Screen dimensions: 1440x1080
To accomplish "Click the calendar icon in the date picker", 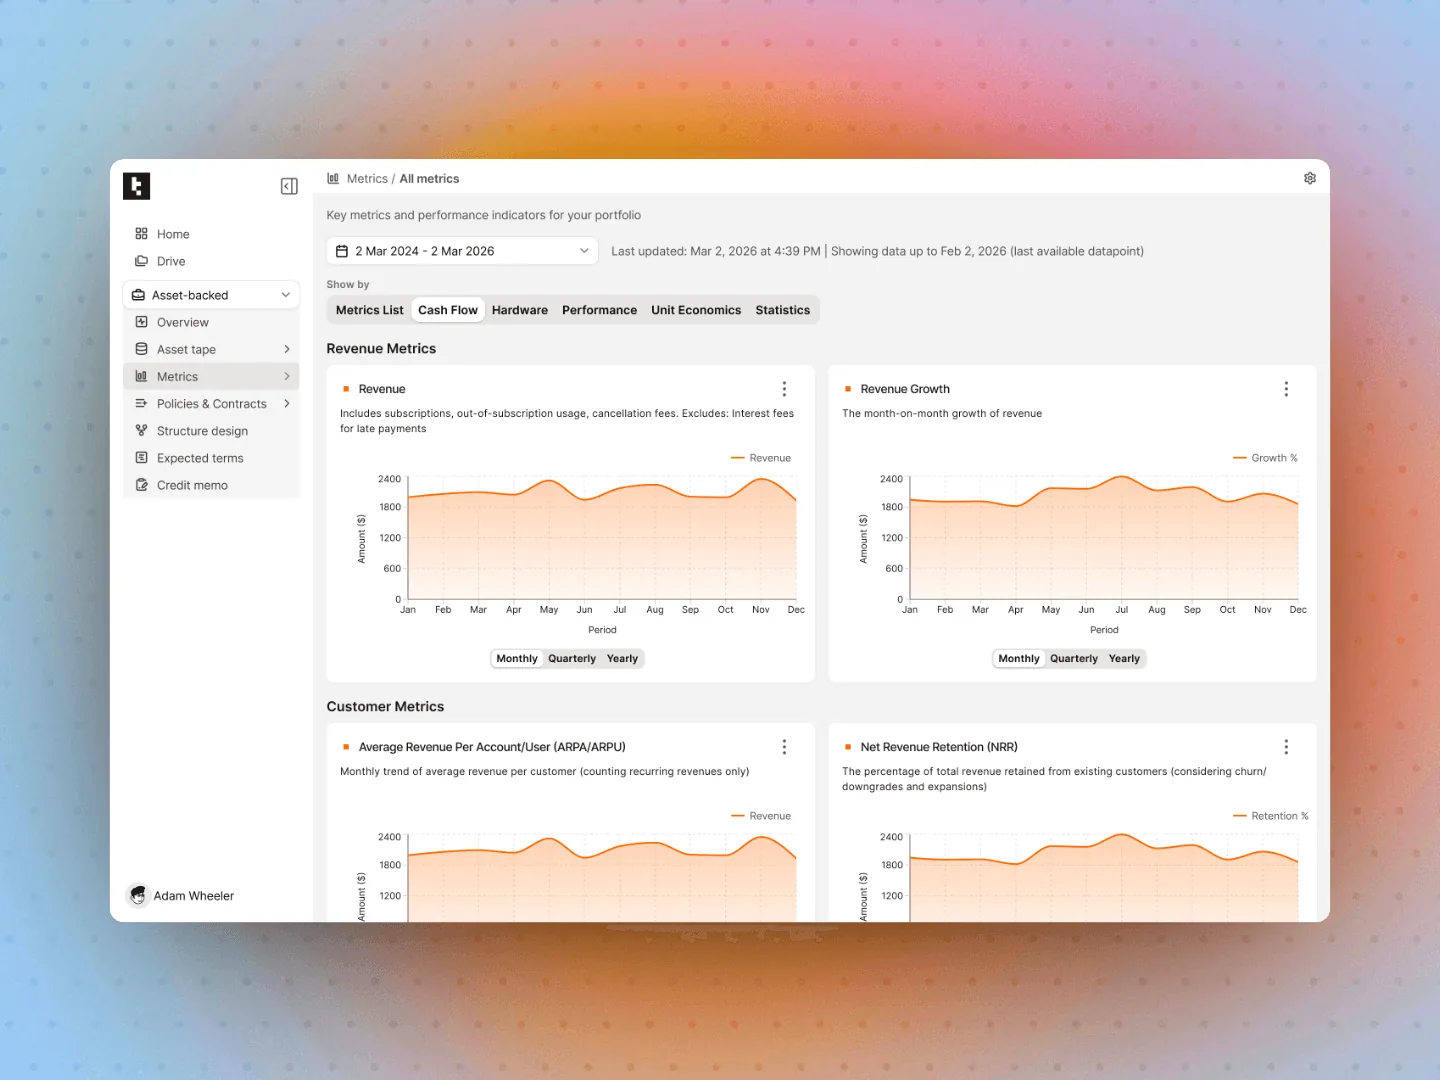I will (x=342, y=251).
